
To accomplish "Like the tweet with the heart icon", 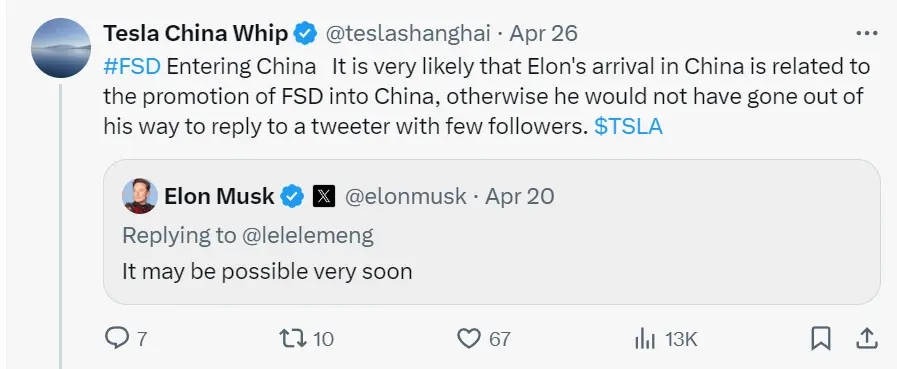I will tap(469, 339).
